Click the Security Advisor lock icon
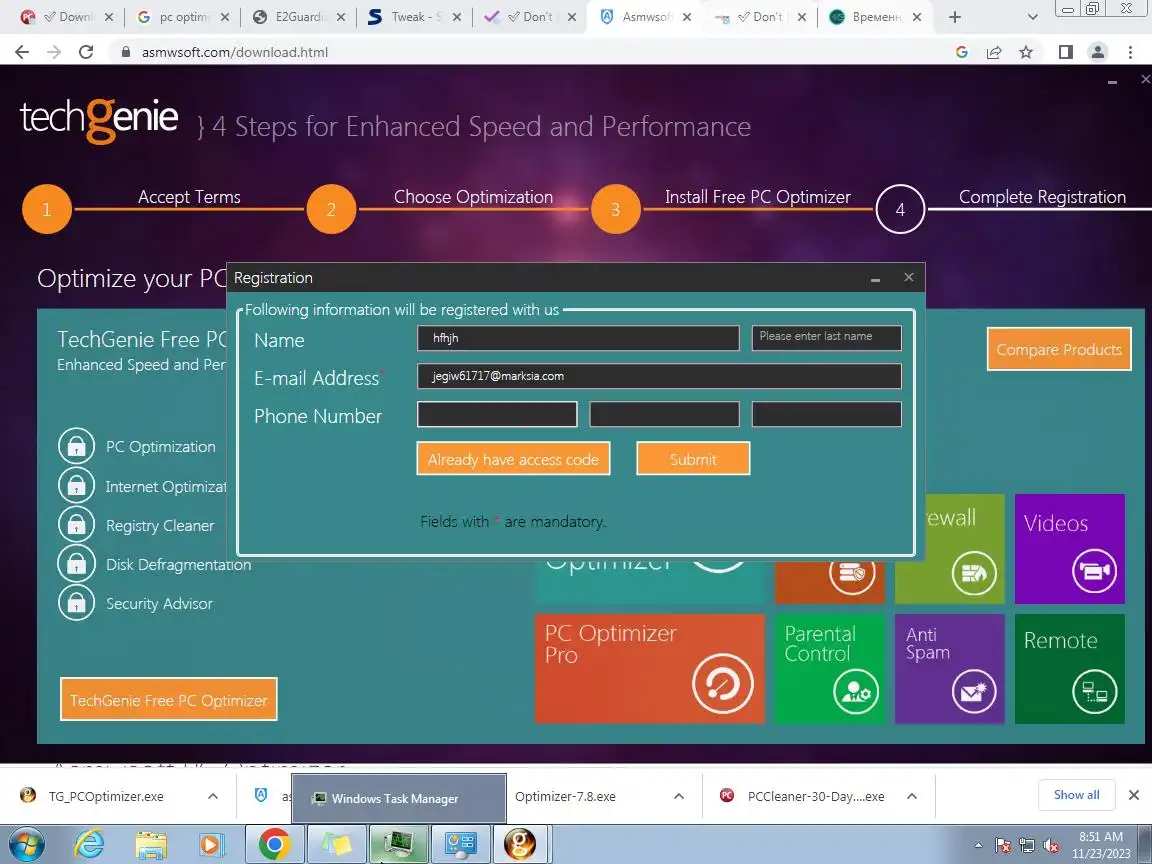Viewport: 1152px width, 864px height. (76, 602)
